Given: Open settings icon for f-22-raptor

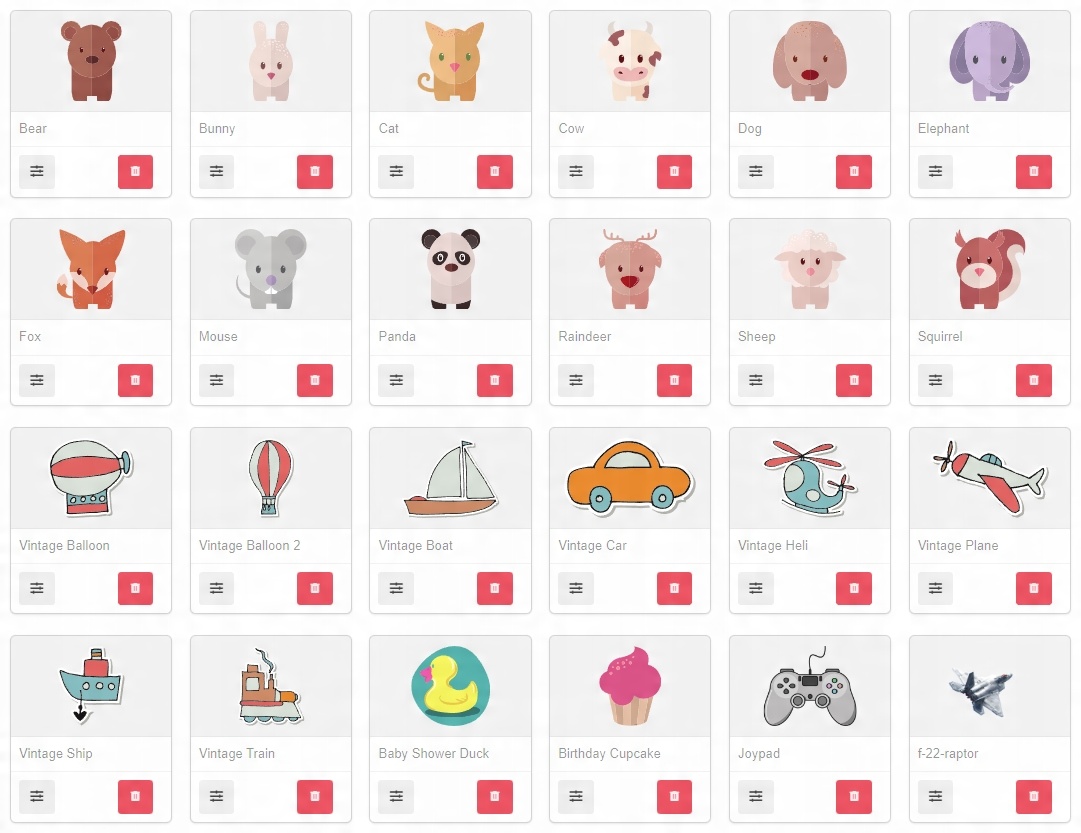Looking at the screenshot, I should (936, 796).
